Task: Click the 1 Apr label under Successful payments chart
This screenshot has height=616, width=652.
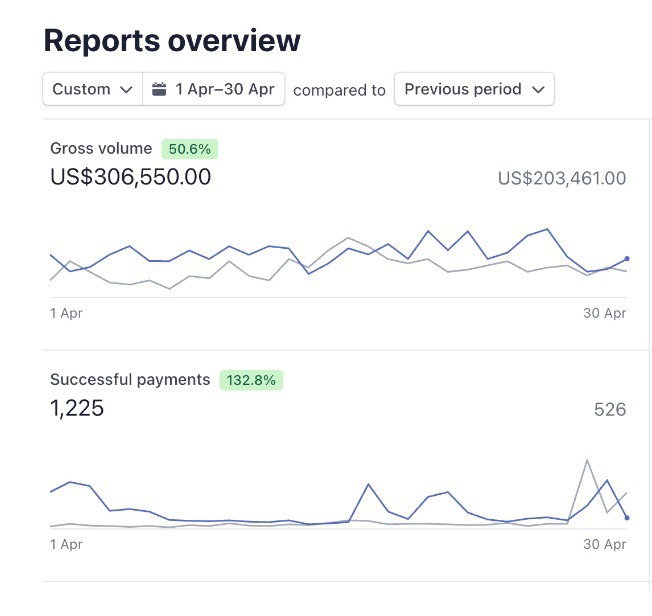Action: [x=66, y=545]
